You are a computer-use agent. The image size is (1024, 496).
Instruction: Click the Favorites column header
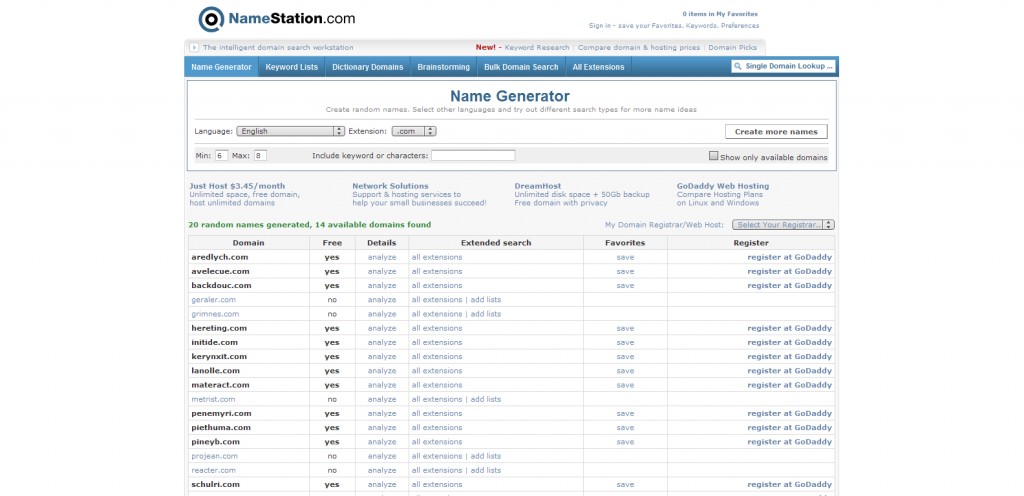click(625, 243)
